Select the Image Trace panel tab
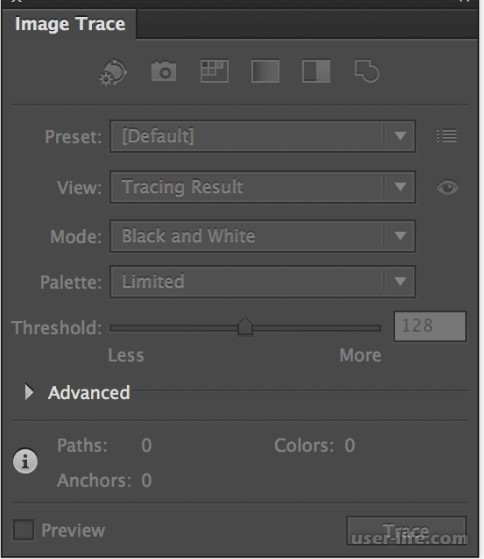Screen dimensions: 484x559 [69, 24]
